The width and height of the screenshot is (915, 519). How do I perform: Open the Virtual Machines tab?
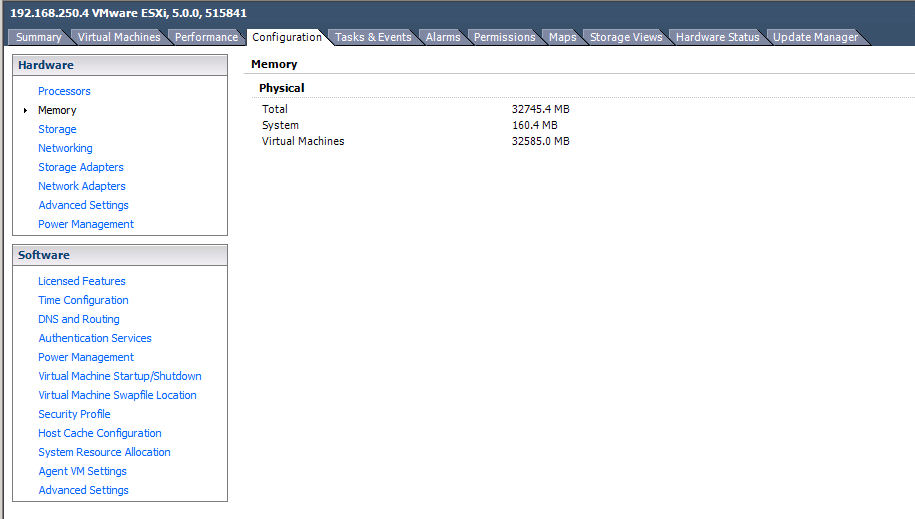119,37
